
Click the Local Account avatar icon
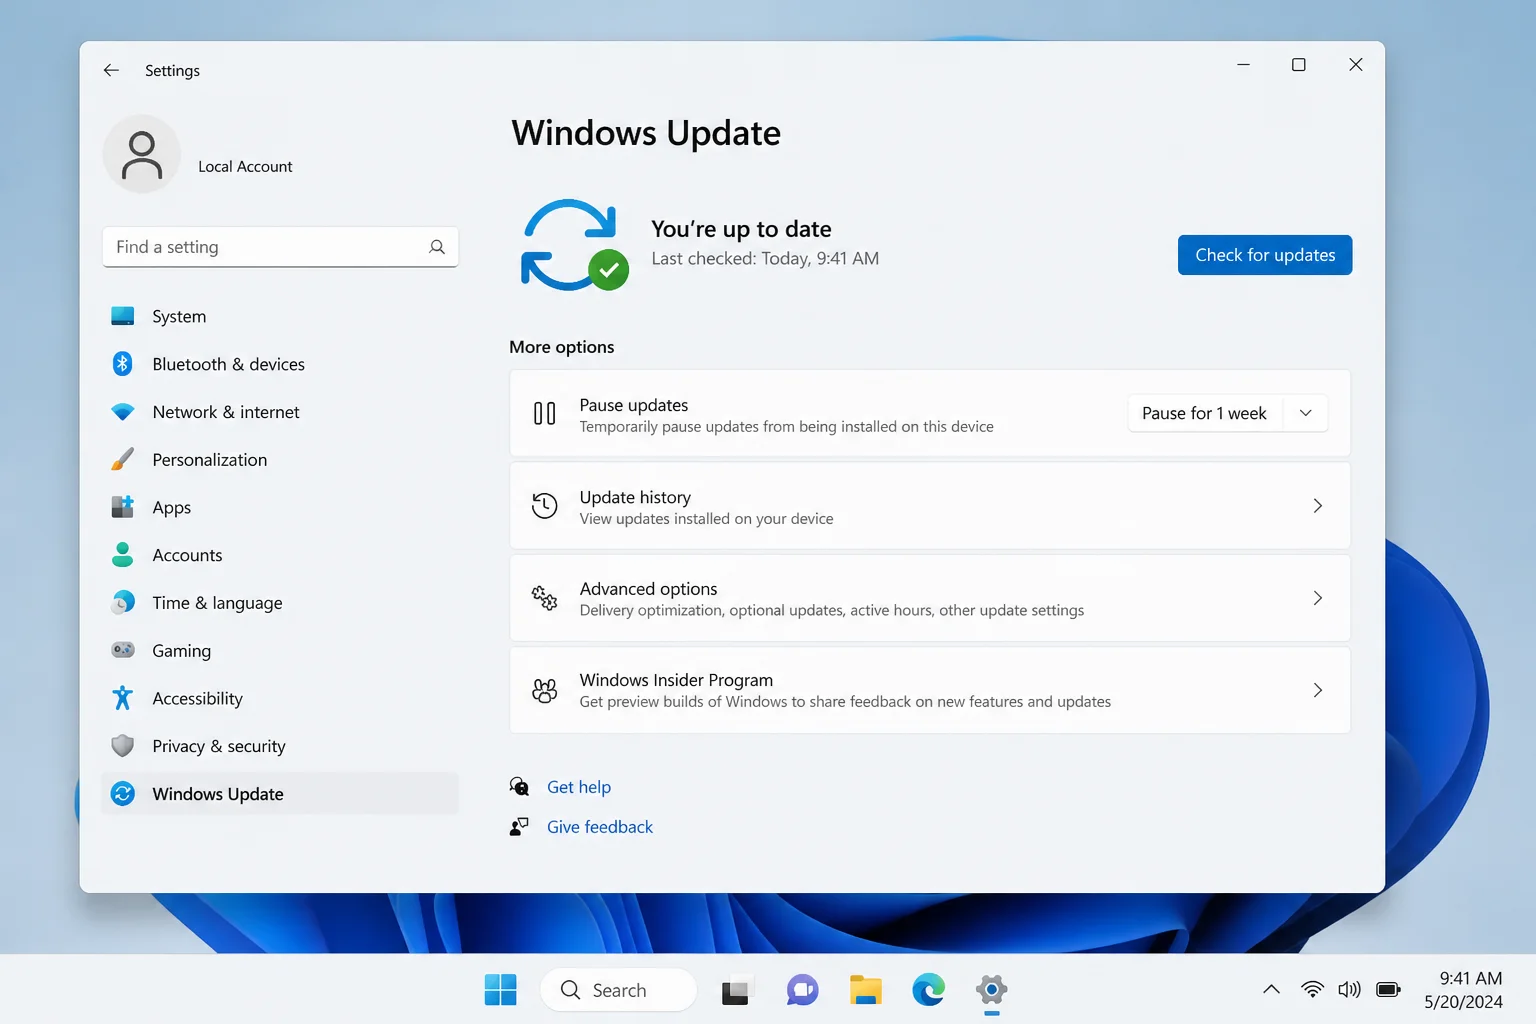[142, 154]
